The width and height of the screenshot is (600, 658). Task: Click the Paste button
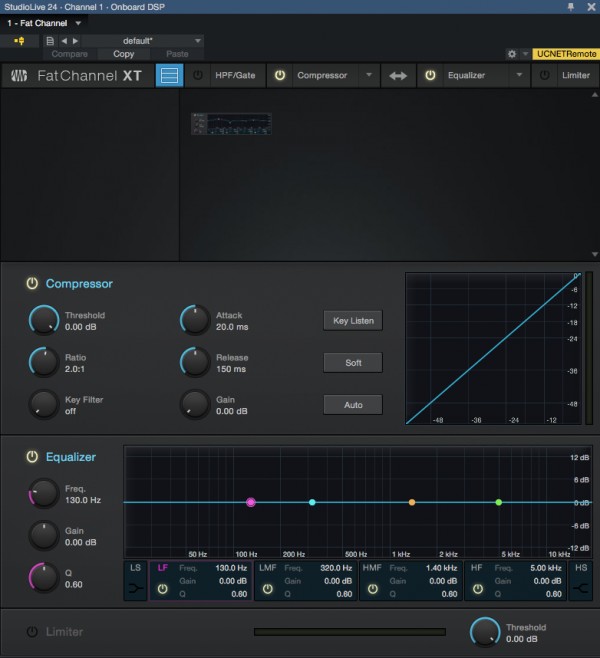[x=177, y=54]
